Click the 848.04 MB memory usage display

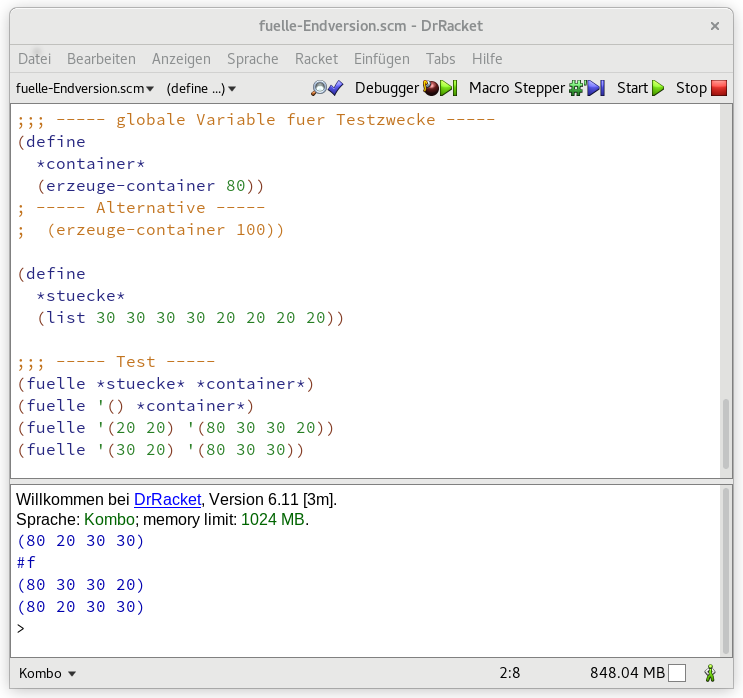[x=627, y=673]
